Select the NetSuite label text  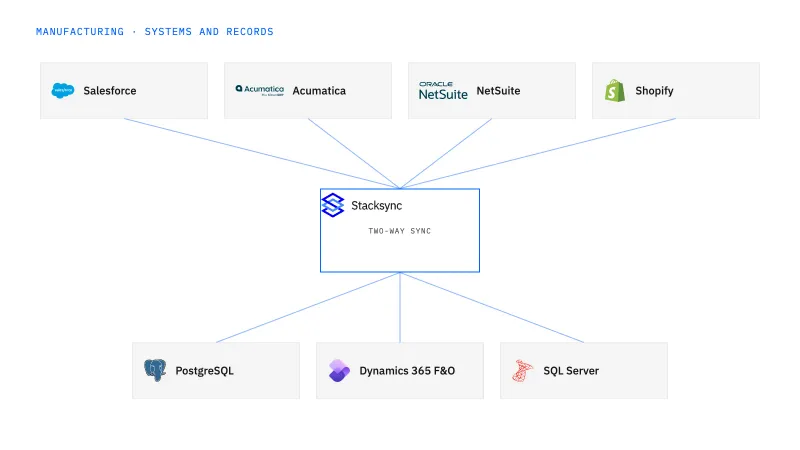point(498,91)
